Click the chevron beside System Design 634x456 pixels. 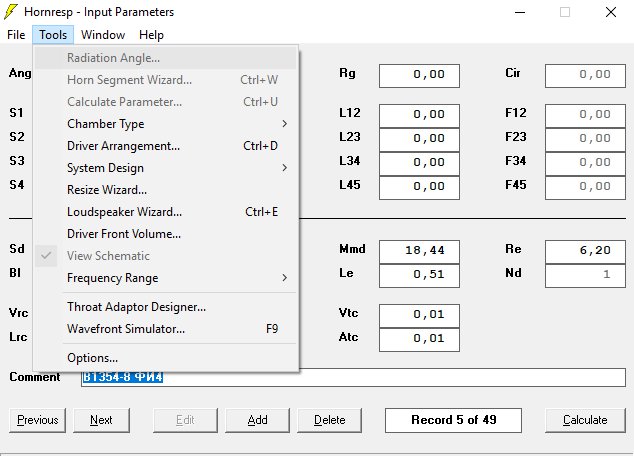285,168
